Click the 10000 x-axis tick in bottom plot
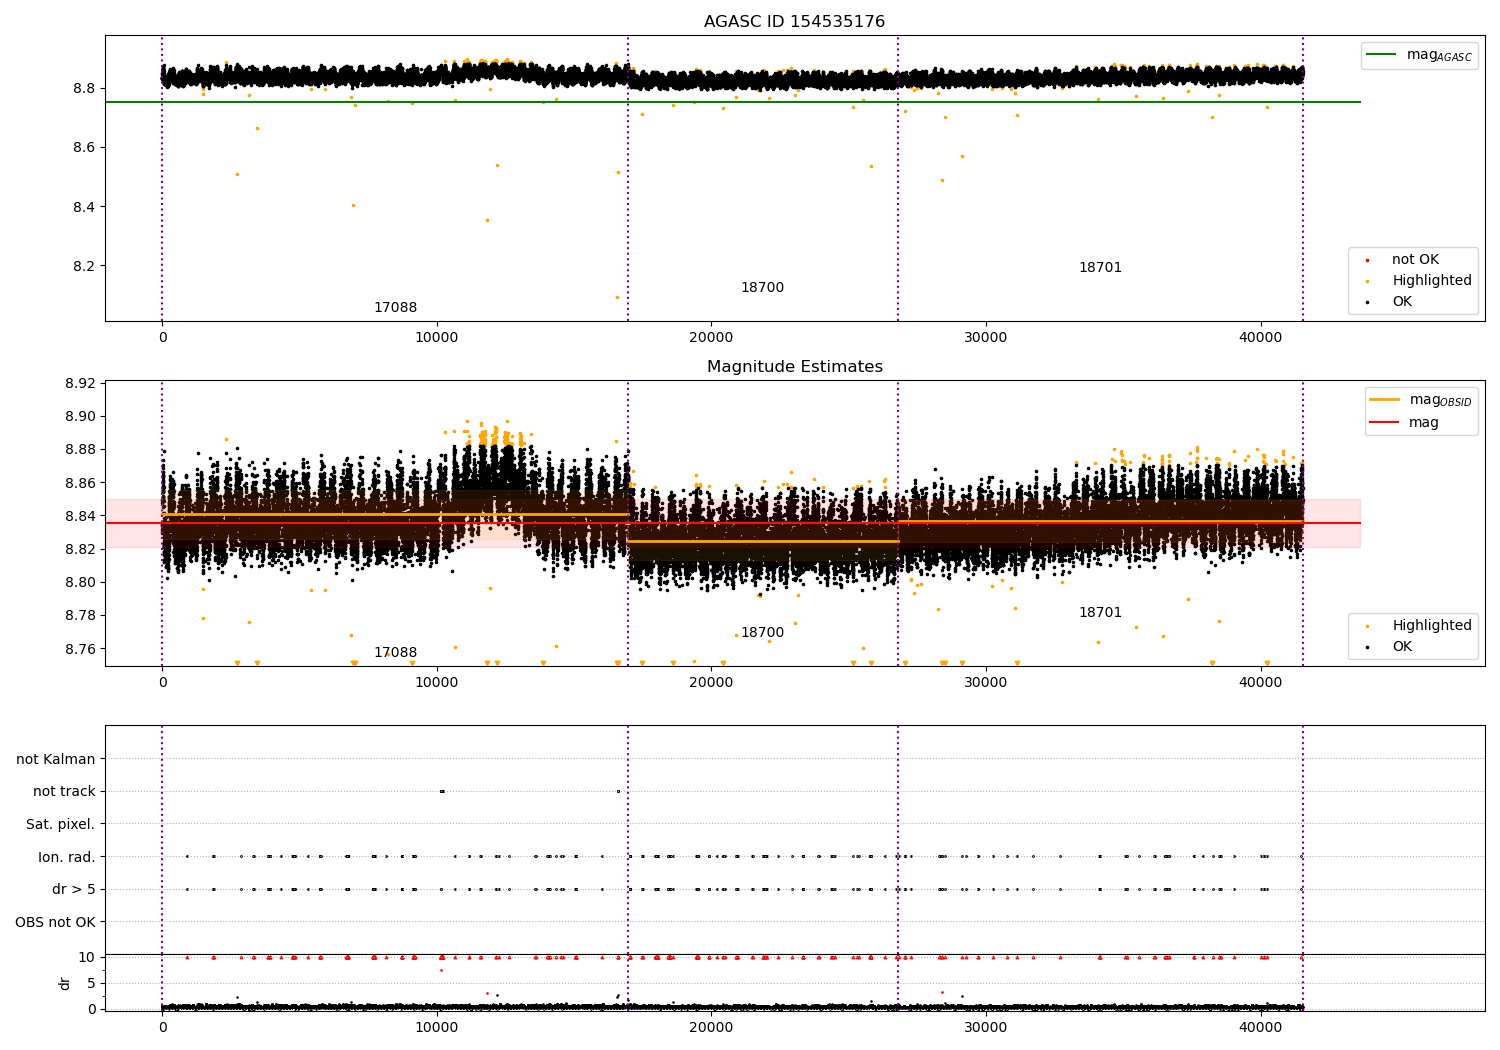1500x1050 pixels. point(437,1027)
